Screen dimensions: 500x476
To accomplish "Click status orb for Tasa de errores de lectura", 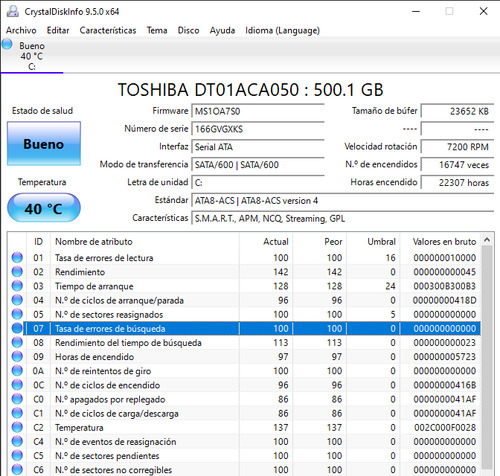I will tap(17, 257).
